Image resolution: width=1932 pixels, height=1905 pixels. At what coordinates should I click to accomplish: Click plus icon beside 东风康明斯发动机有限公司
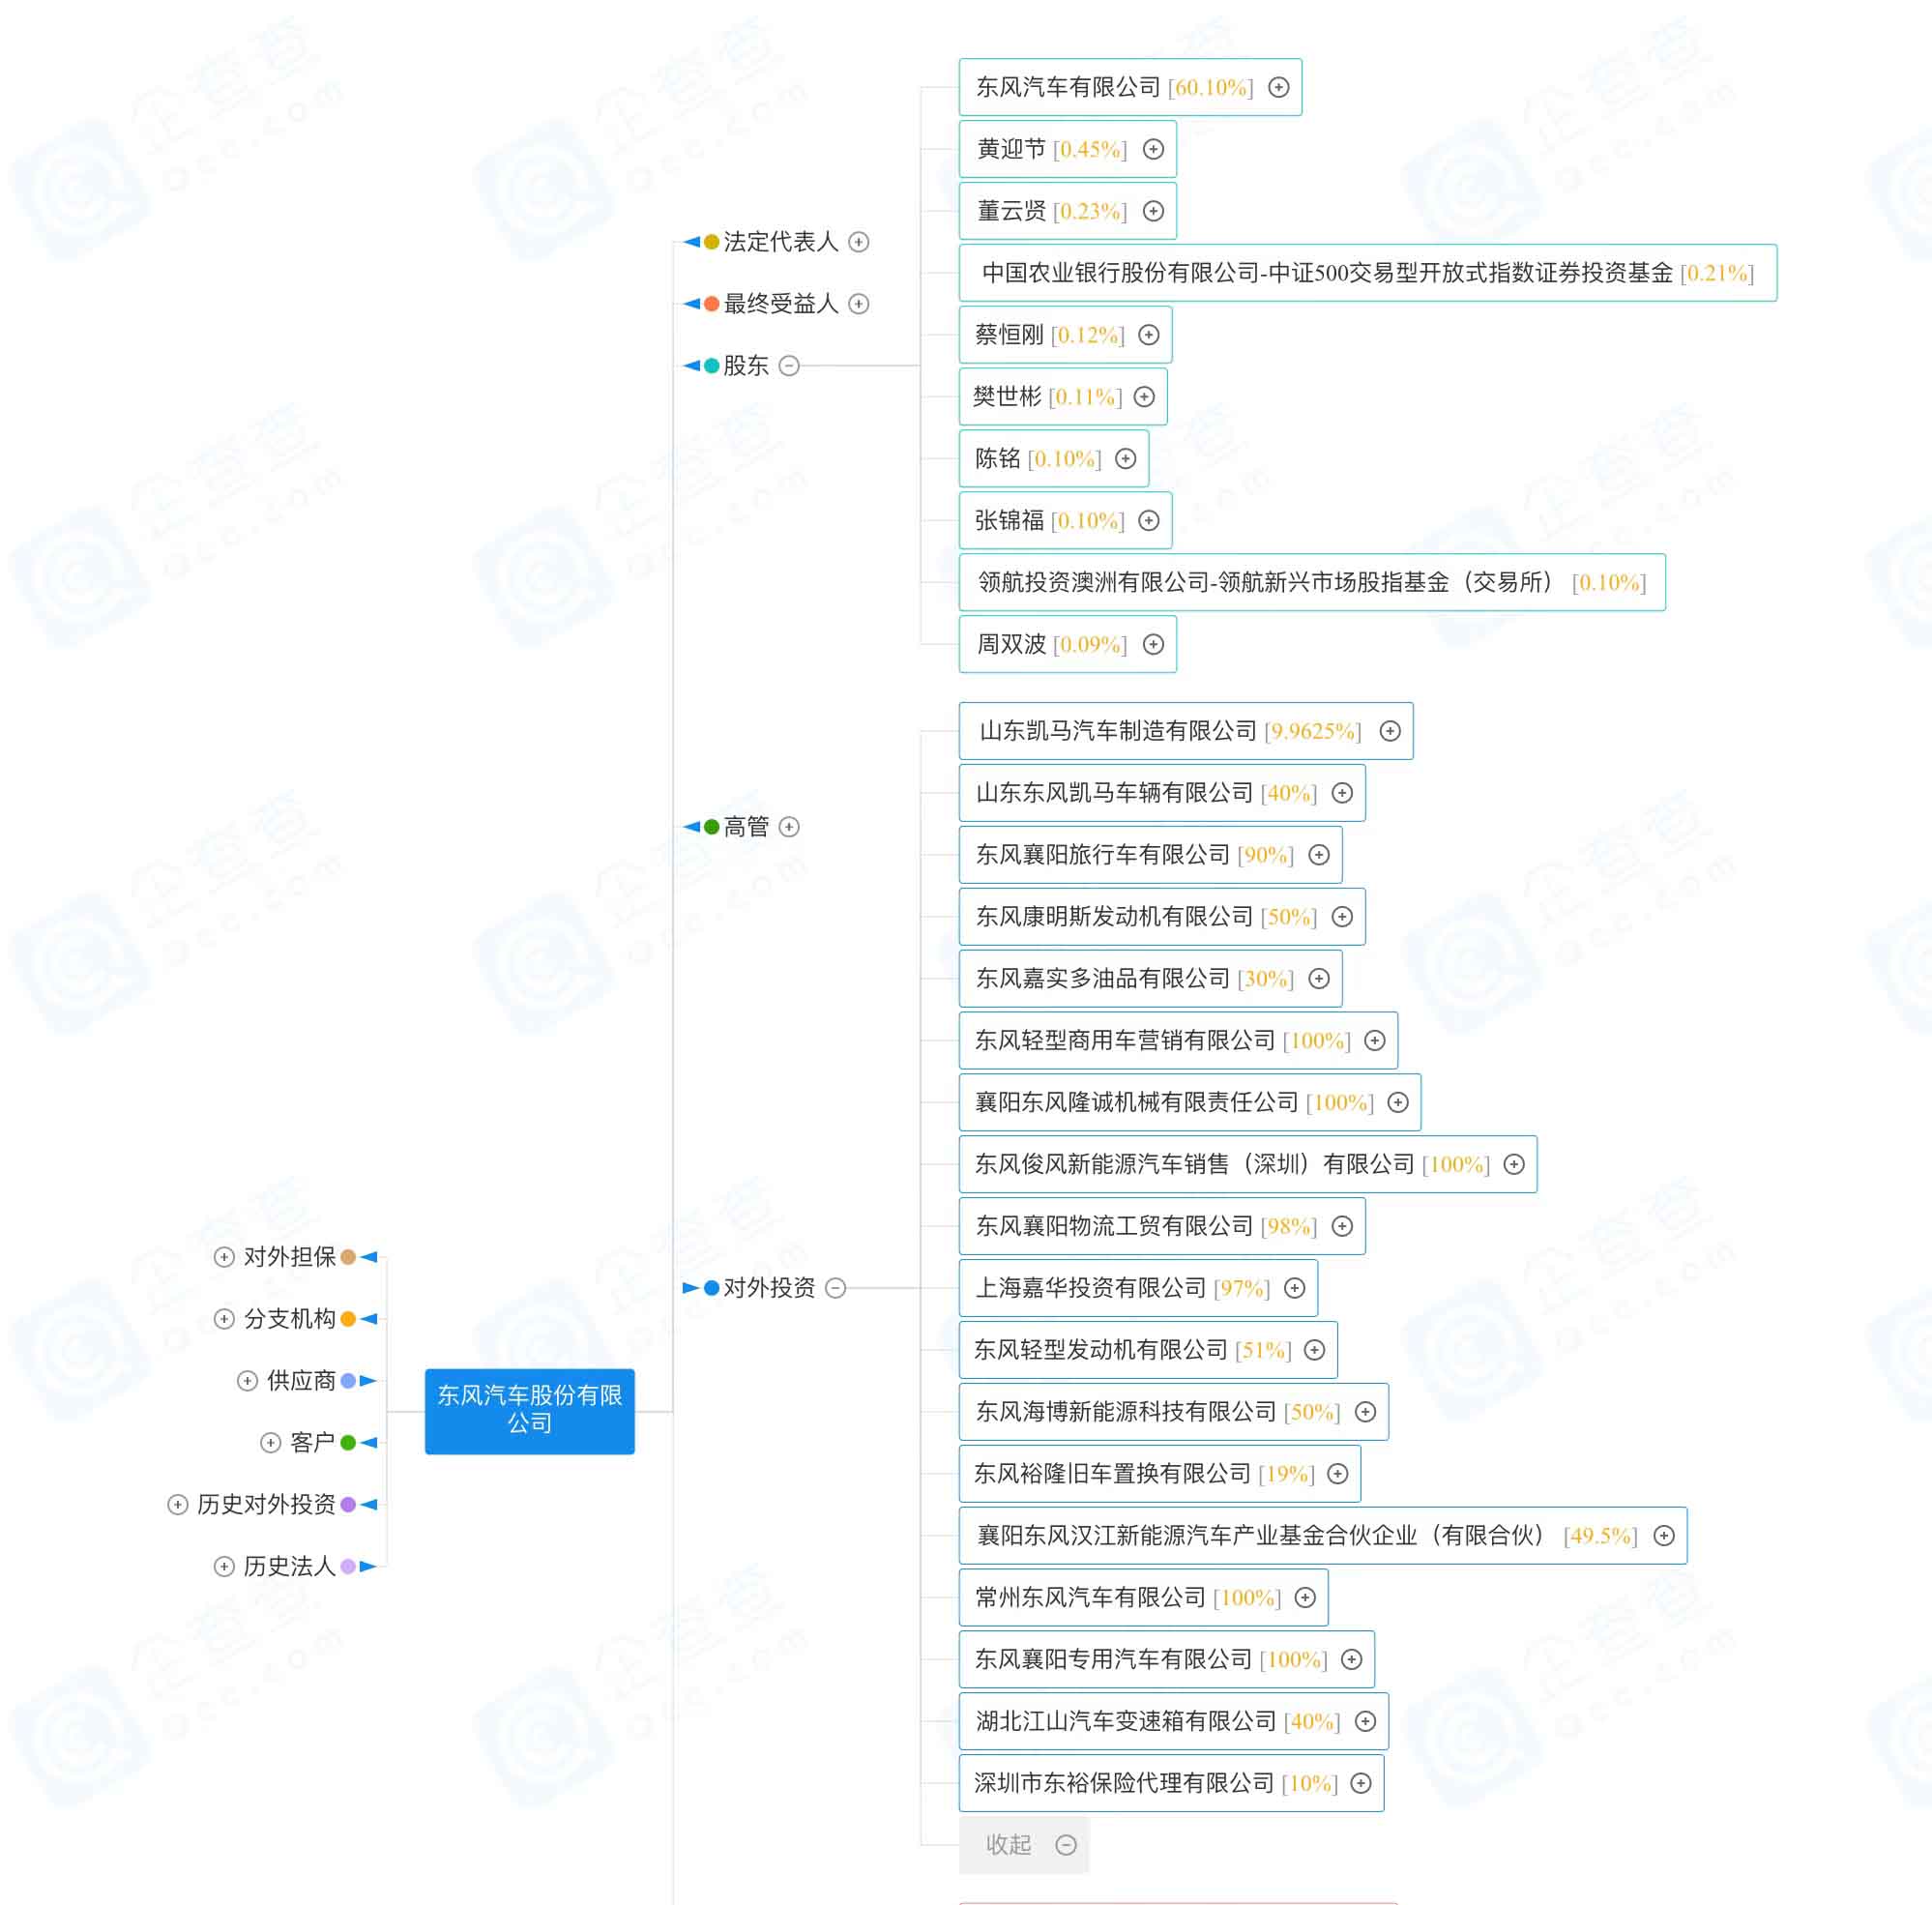click(x=1342, y=917)
